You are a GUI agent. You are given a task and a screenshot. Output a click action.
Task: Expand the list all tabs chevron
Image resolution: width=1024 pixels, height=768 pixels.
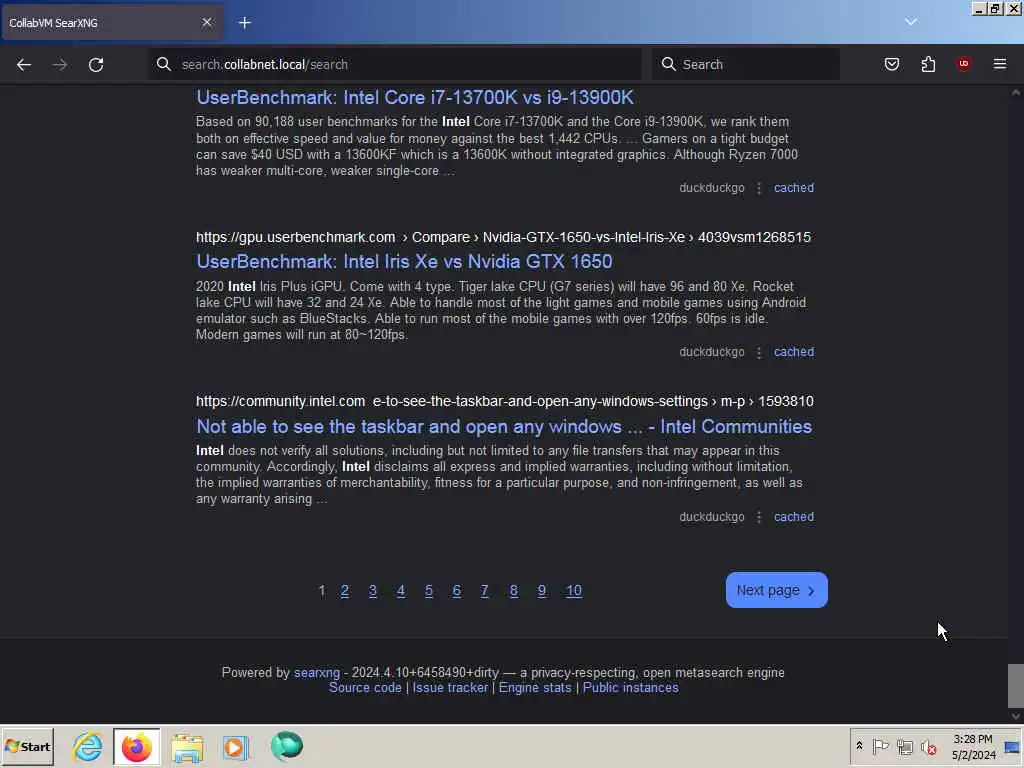(910, 22)
